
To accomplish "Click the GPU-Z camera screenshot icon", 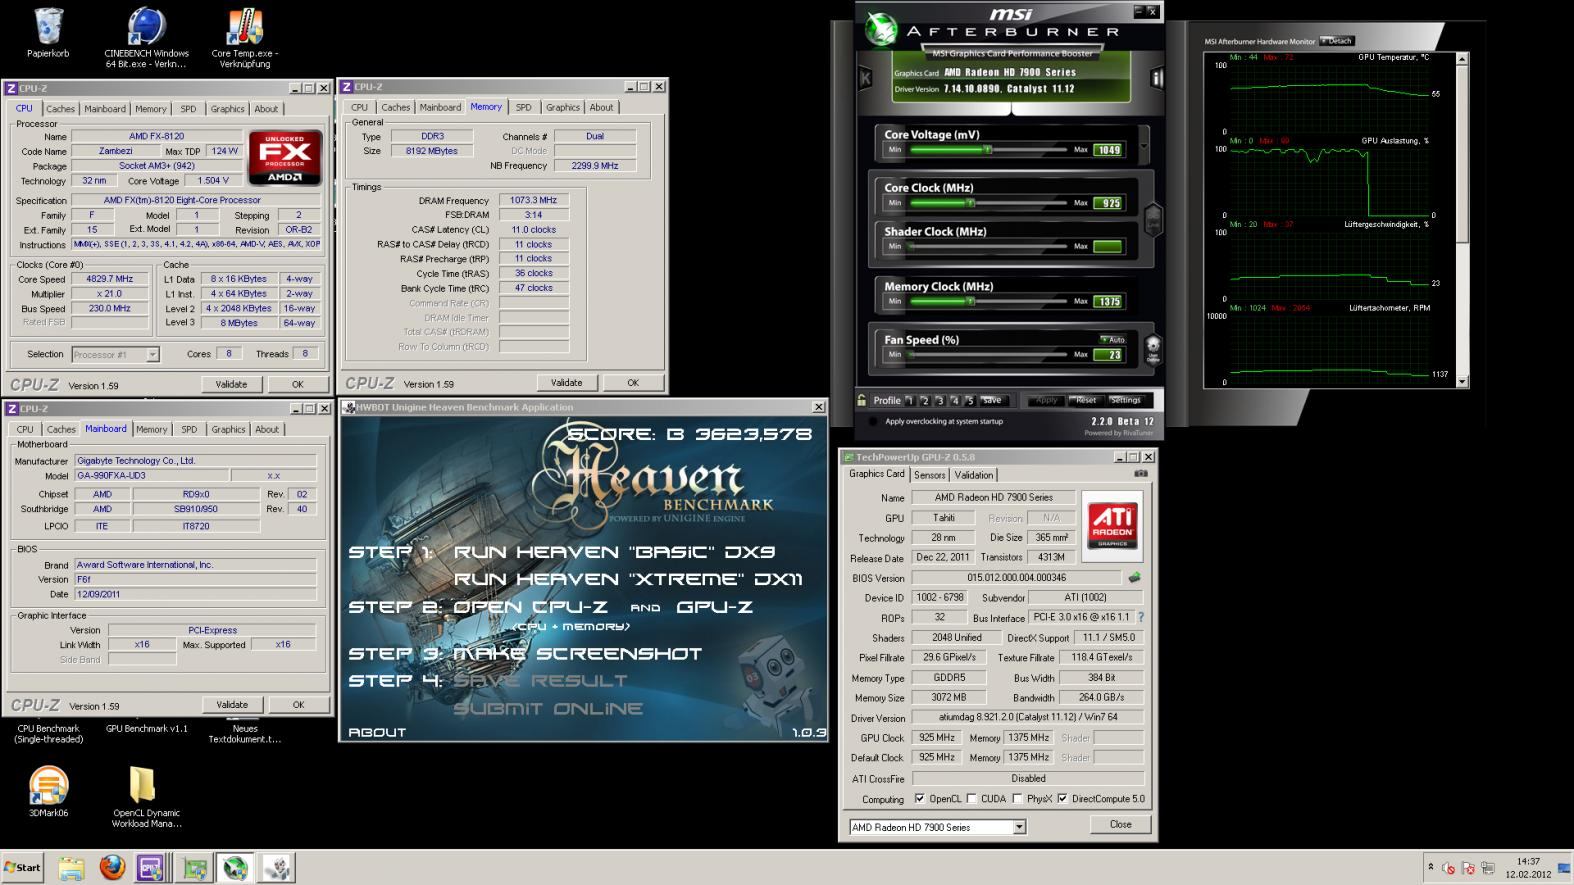I will [x=1140, y=473].
